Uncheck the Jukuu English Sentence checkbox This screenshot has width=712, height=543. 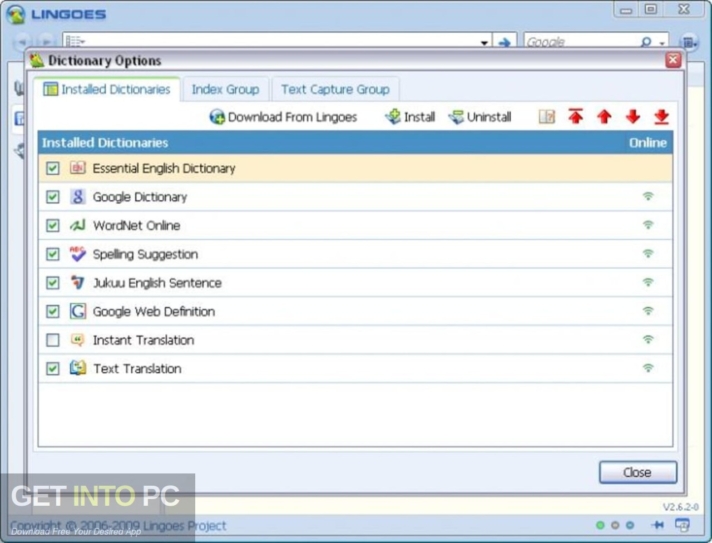(x=53, y=283)
